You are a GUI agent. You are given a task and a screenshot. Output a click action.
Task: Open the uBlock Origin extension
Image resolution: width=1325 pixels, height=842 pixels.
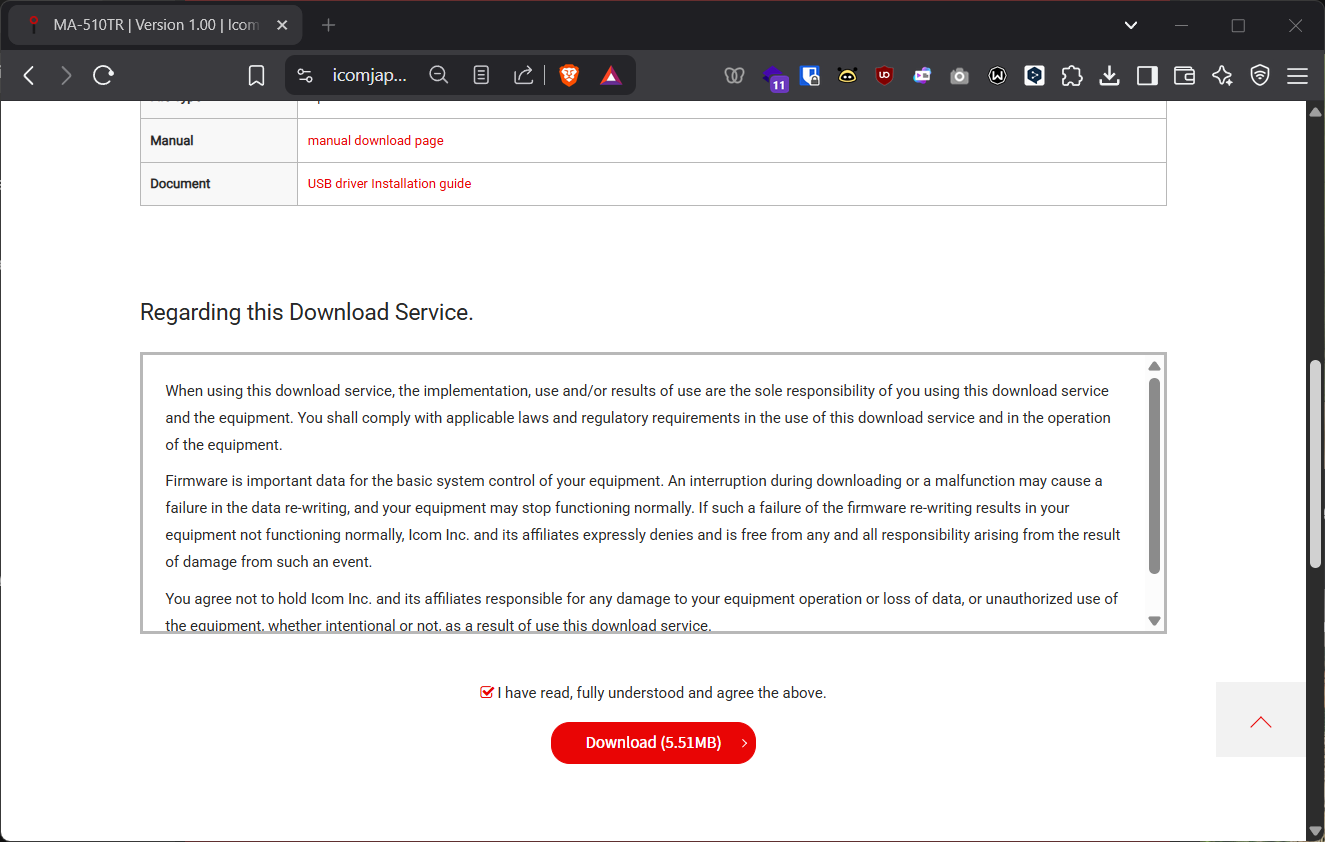884,75
